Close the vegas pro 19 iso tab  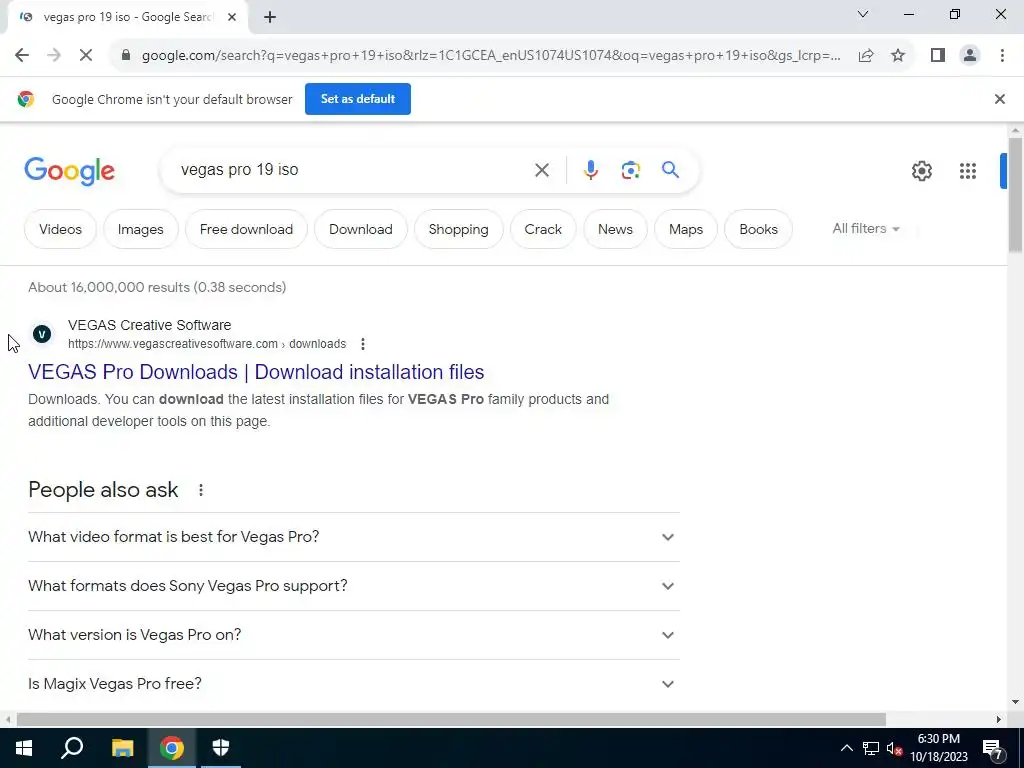pos(232,17)
